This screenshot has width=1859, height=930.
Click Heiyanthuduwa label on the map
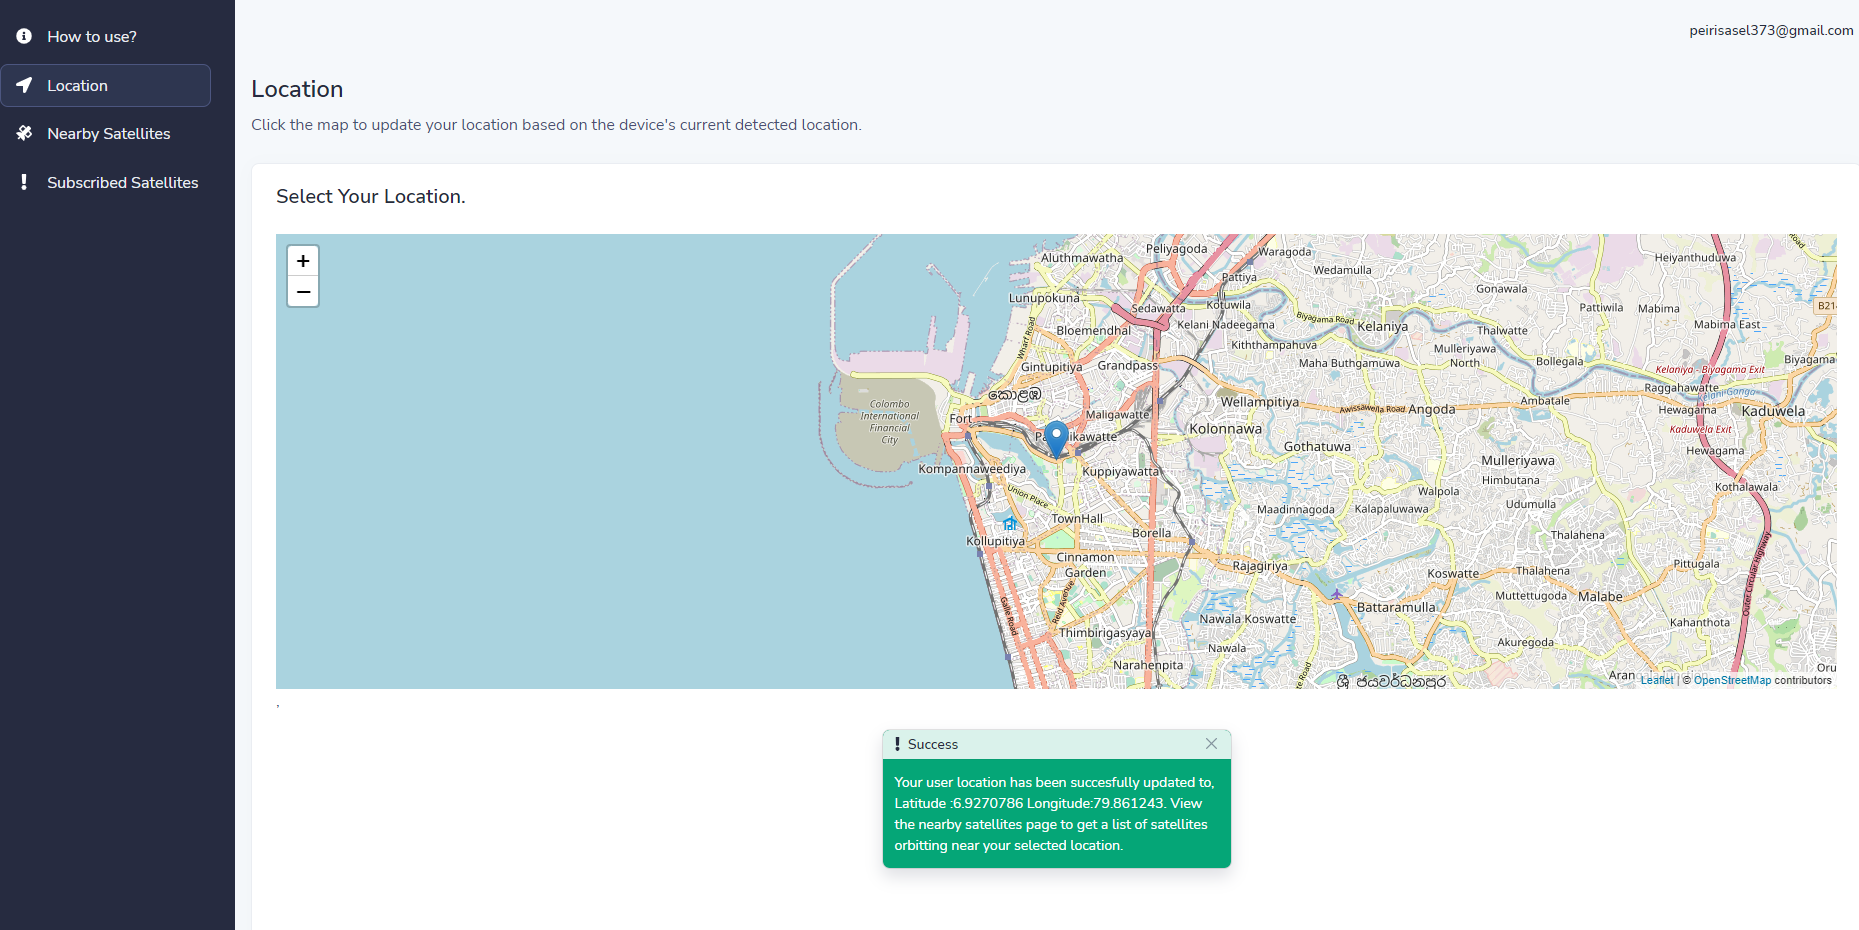point(1695,257)
